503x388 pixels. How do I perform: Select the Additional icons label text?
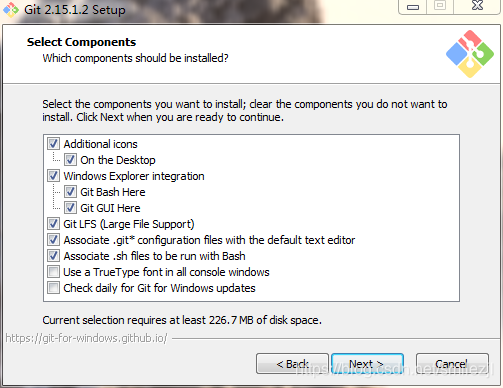100,144
